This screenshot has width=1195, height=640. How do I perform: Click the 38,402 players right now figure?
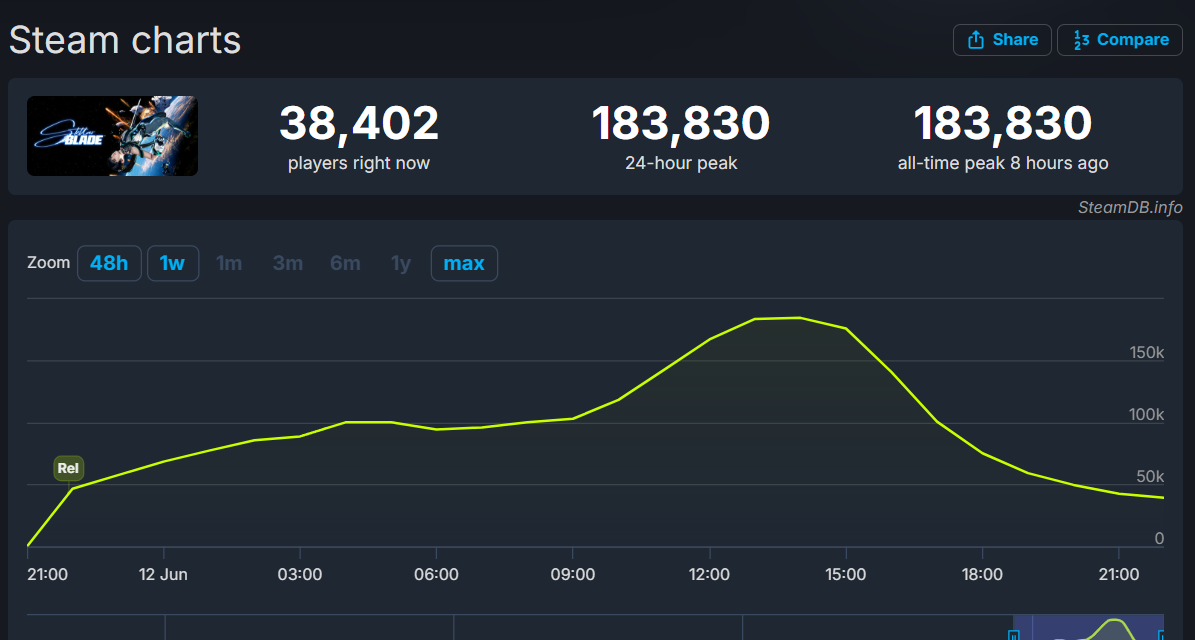[359, 123]
